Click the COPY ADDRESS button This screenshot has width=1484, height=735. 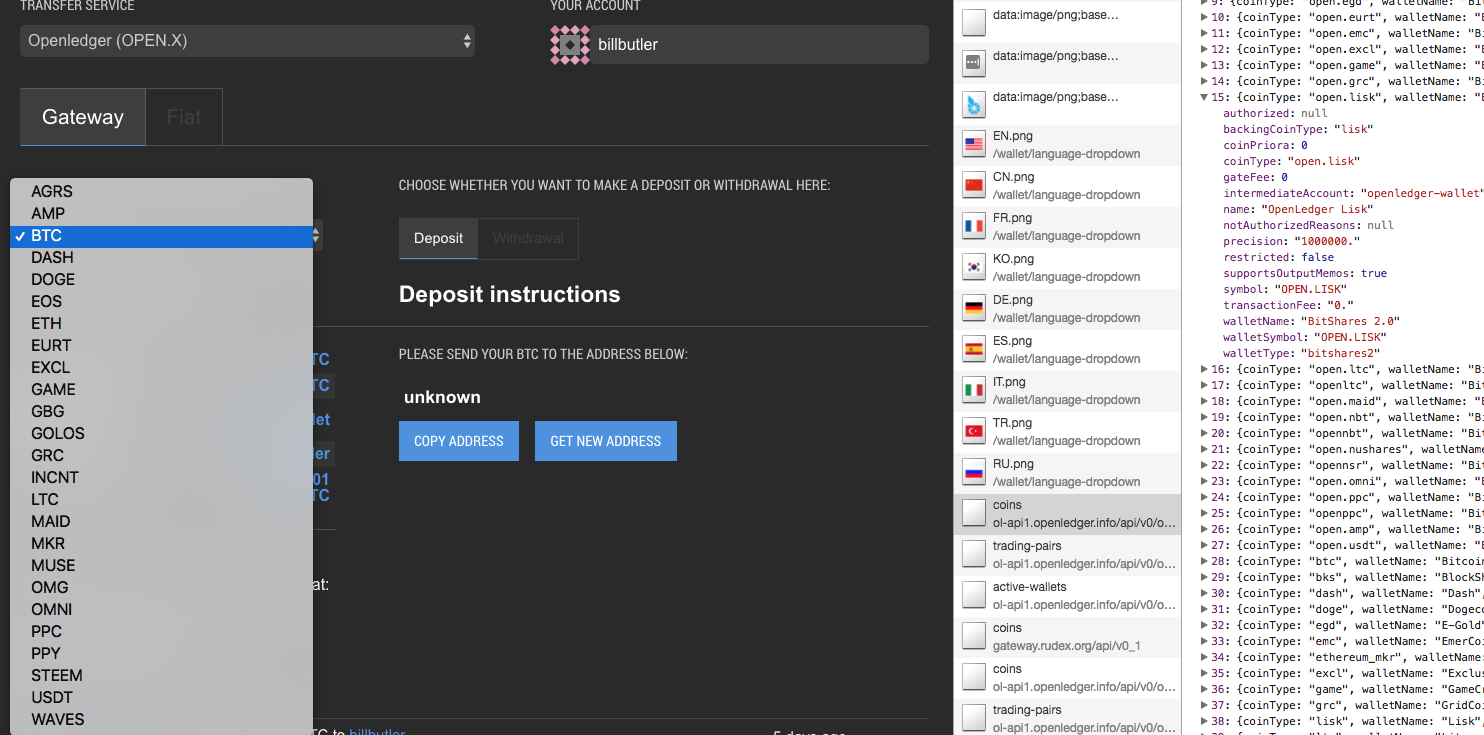coord(459,441)
